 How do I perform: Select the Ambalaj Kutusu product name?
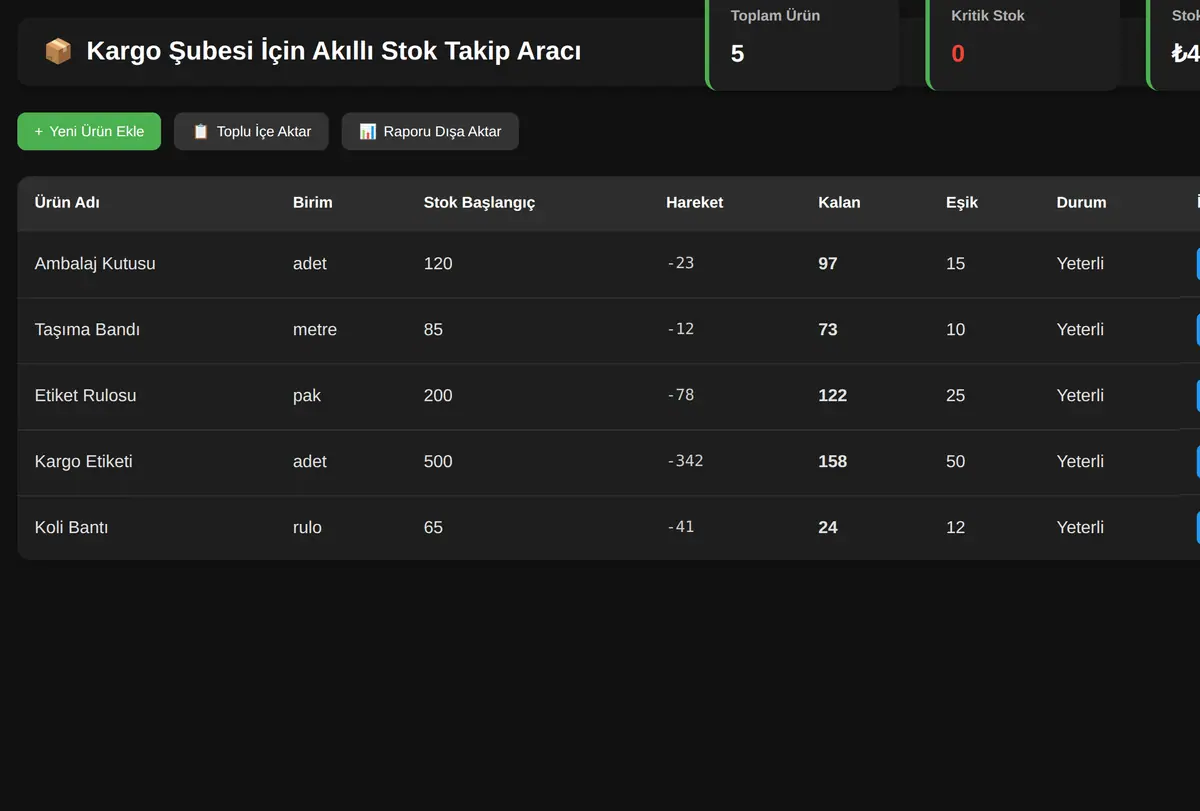tap(95, 264)
